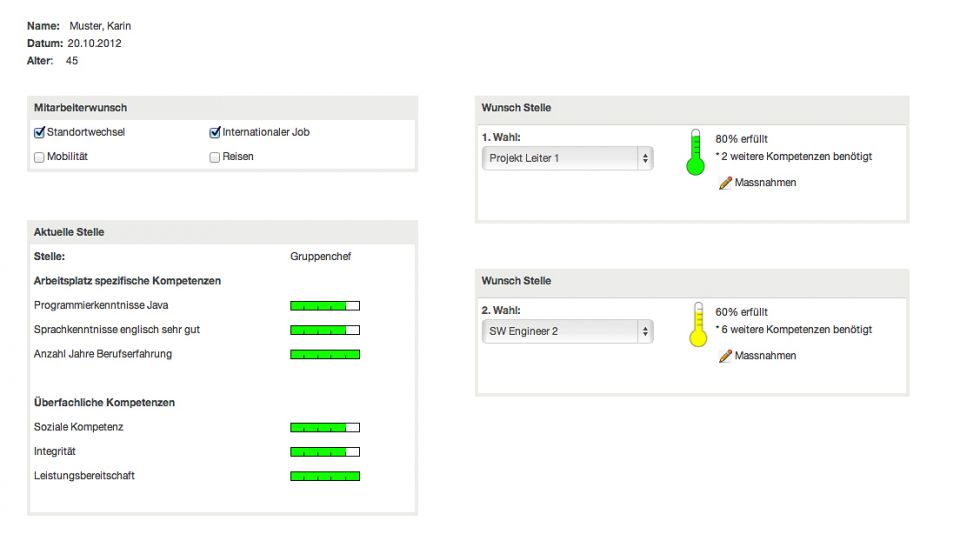Click the Anzahl Jahre Berufserfahrung rating bar
The height and width of the screenshot is (541, 960).
(325, 354)
